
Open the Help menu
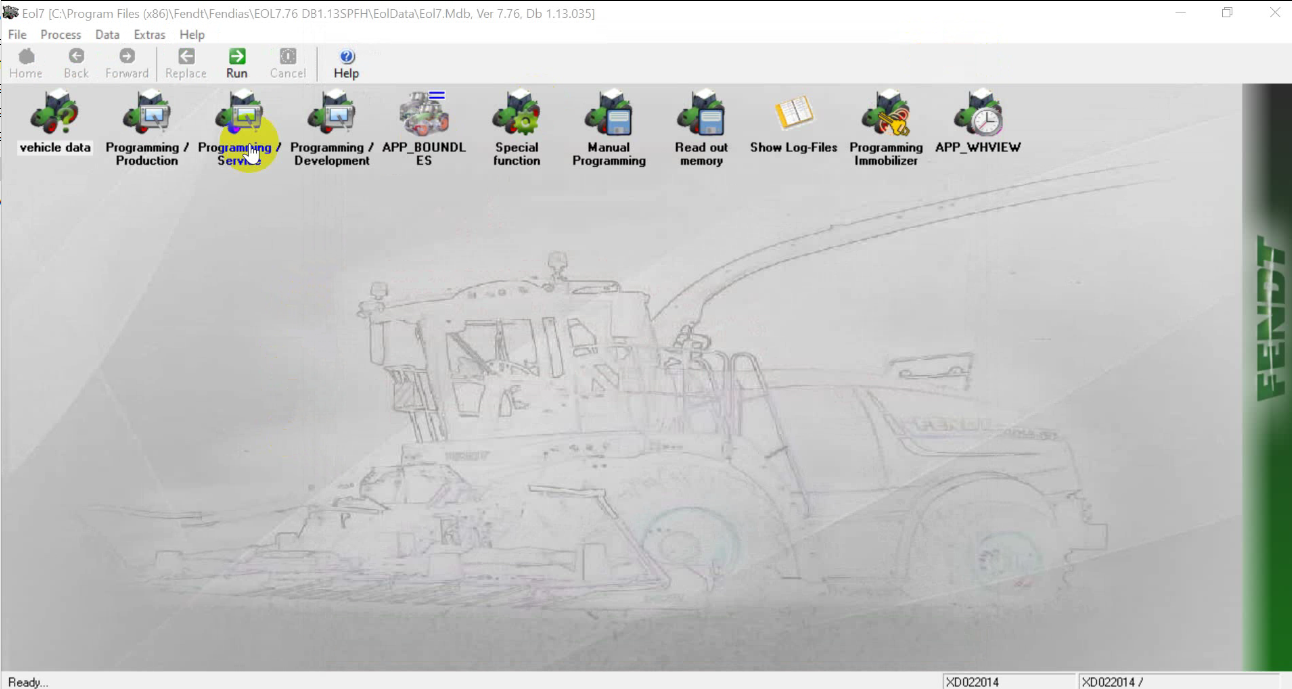pos(192,34)
